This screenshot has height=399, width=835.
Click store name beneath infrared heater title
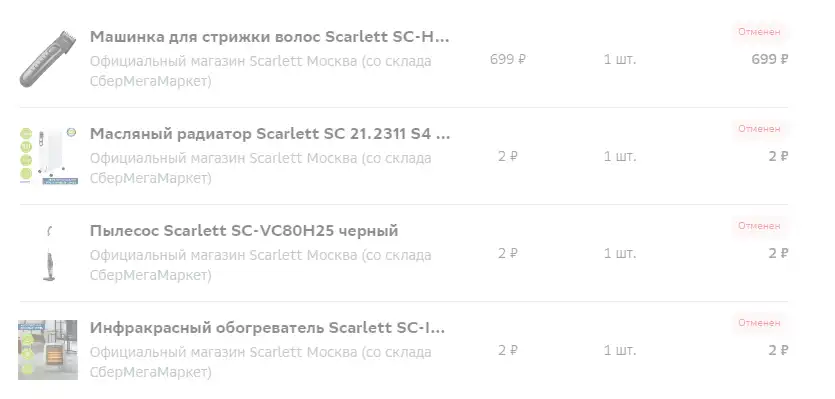260,362
